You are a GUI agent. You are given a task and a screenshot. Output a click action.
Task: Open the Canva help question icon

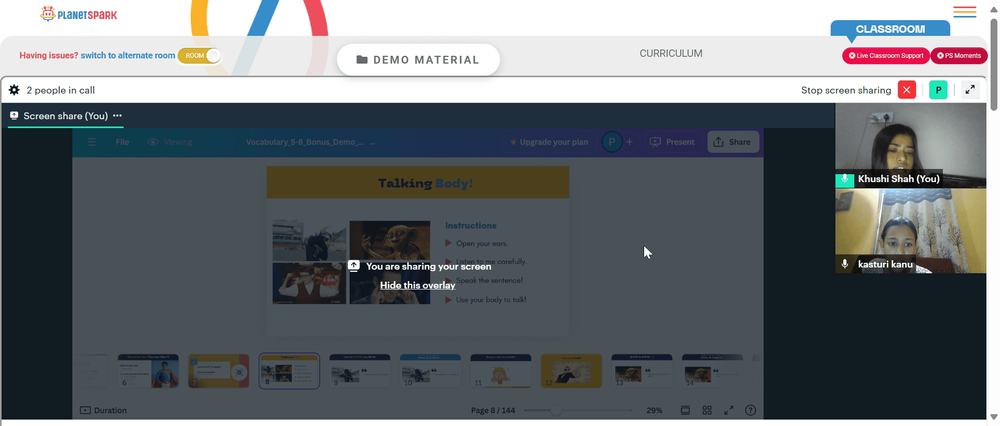[x=751, y=410]
